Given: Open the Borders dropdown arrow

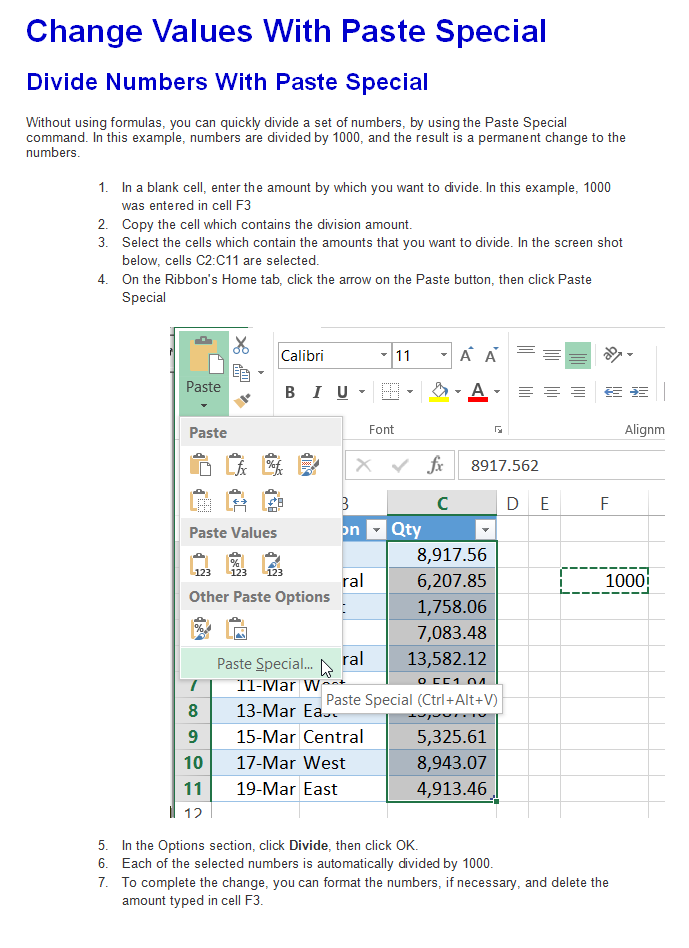Looking at the screenshot, I should pos(410,392).
